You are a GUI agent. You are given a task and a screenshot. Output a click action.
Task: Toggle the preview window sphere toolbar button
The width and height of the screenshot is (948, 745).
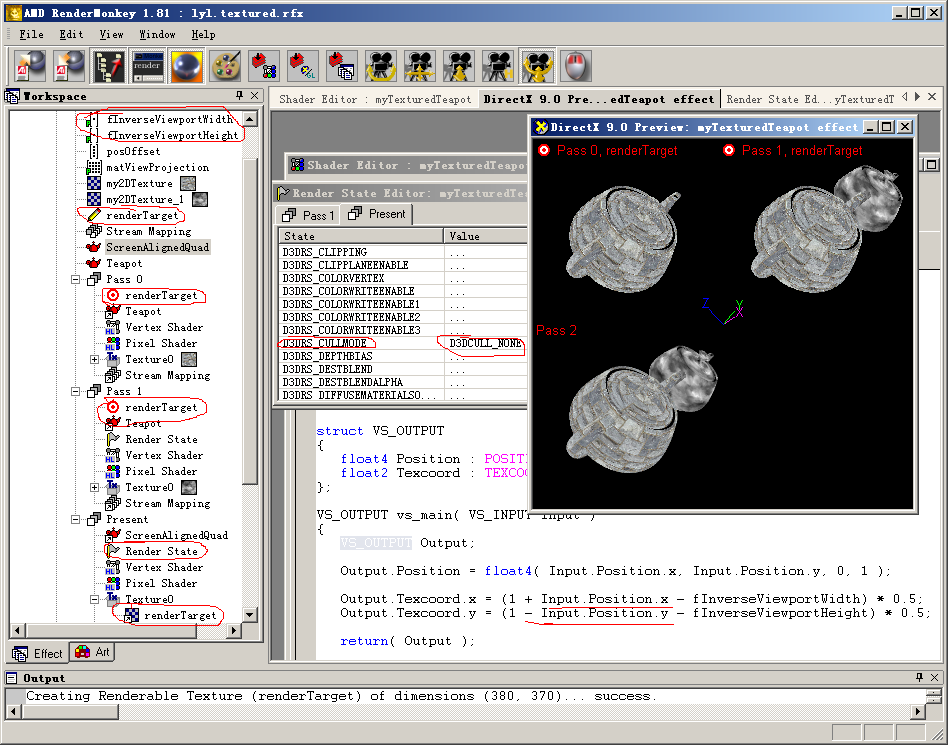[186, 66]
